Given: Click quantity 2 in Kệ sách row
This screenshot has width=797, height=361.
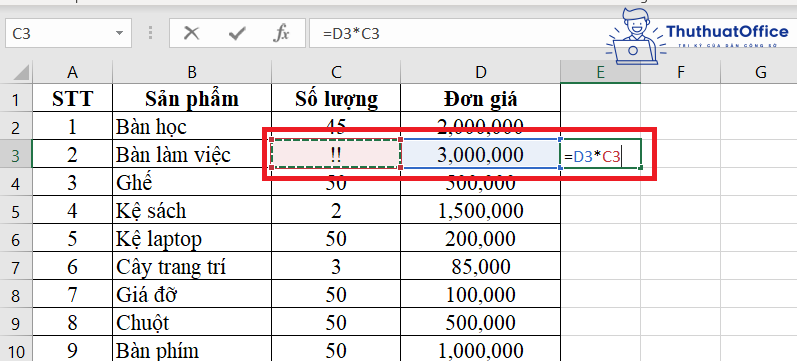Looking at the screenshot, I should 336,209.
